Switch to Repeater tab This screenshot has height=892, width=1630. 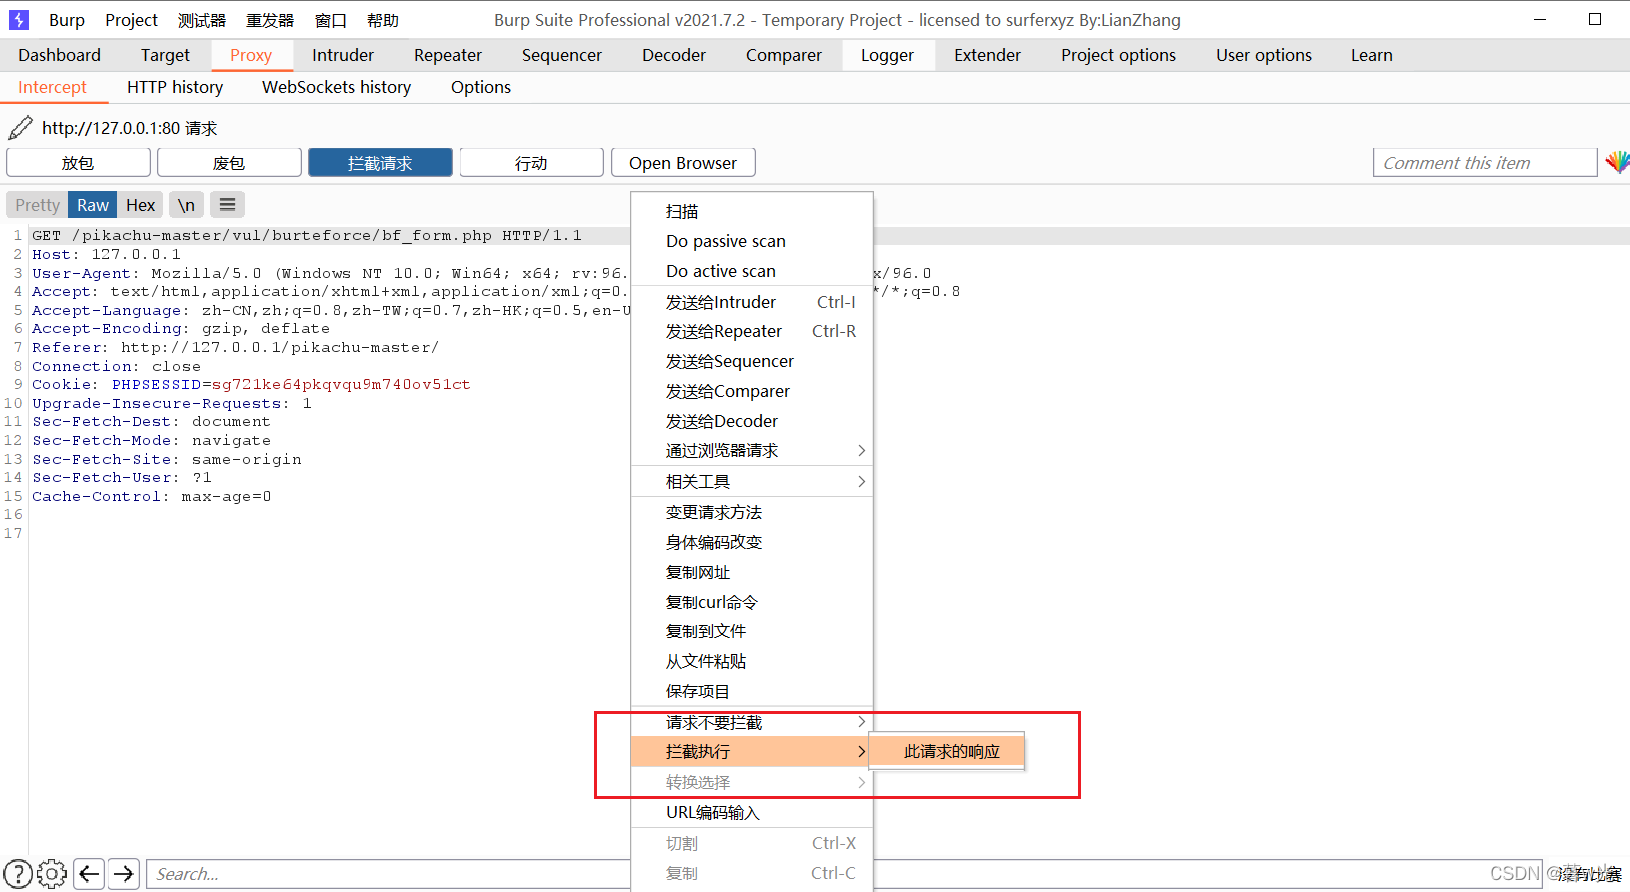(x=448, y=55)
